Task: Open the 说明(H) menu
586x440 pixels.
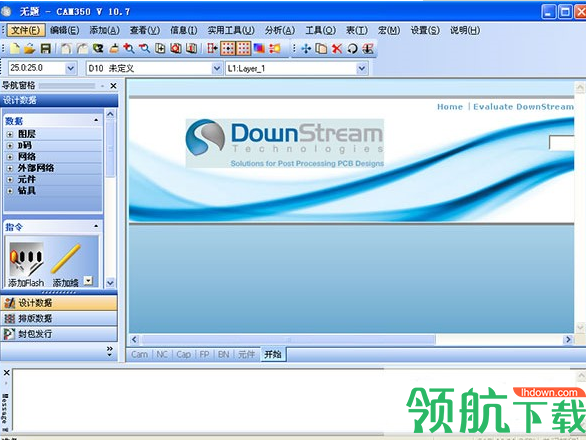Action: (465, 30)
